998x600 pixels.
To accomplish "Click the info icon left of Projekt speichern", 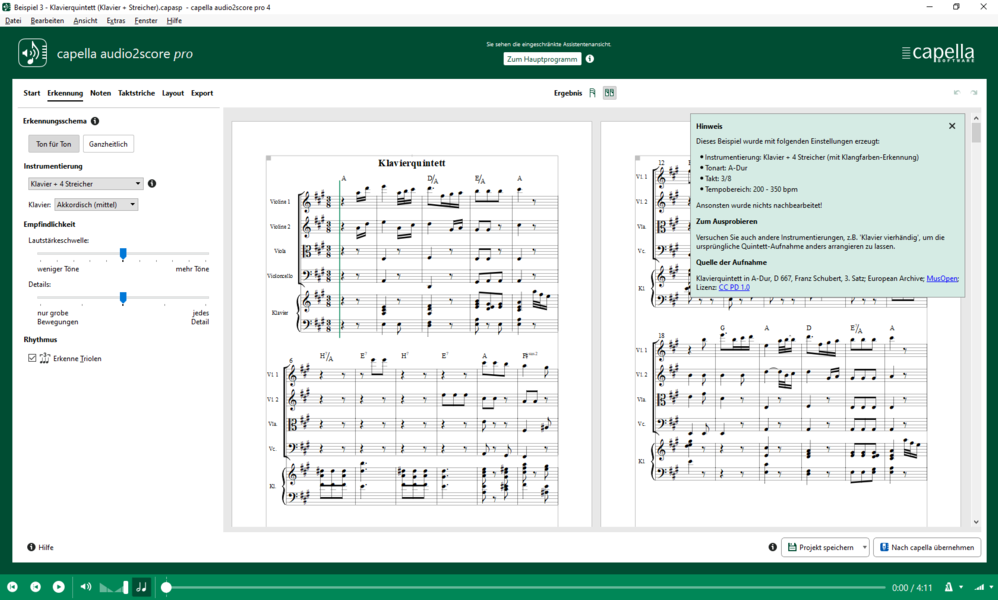I will (x=772, y=547).
